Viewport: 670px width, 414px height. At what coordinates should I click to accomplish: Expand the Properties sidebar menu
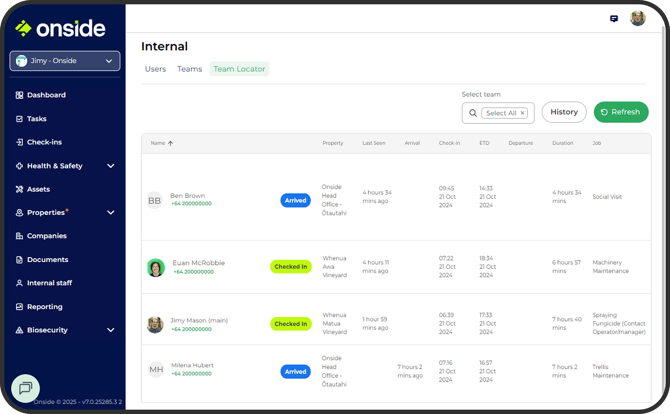tap(110, 213)
